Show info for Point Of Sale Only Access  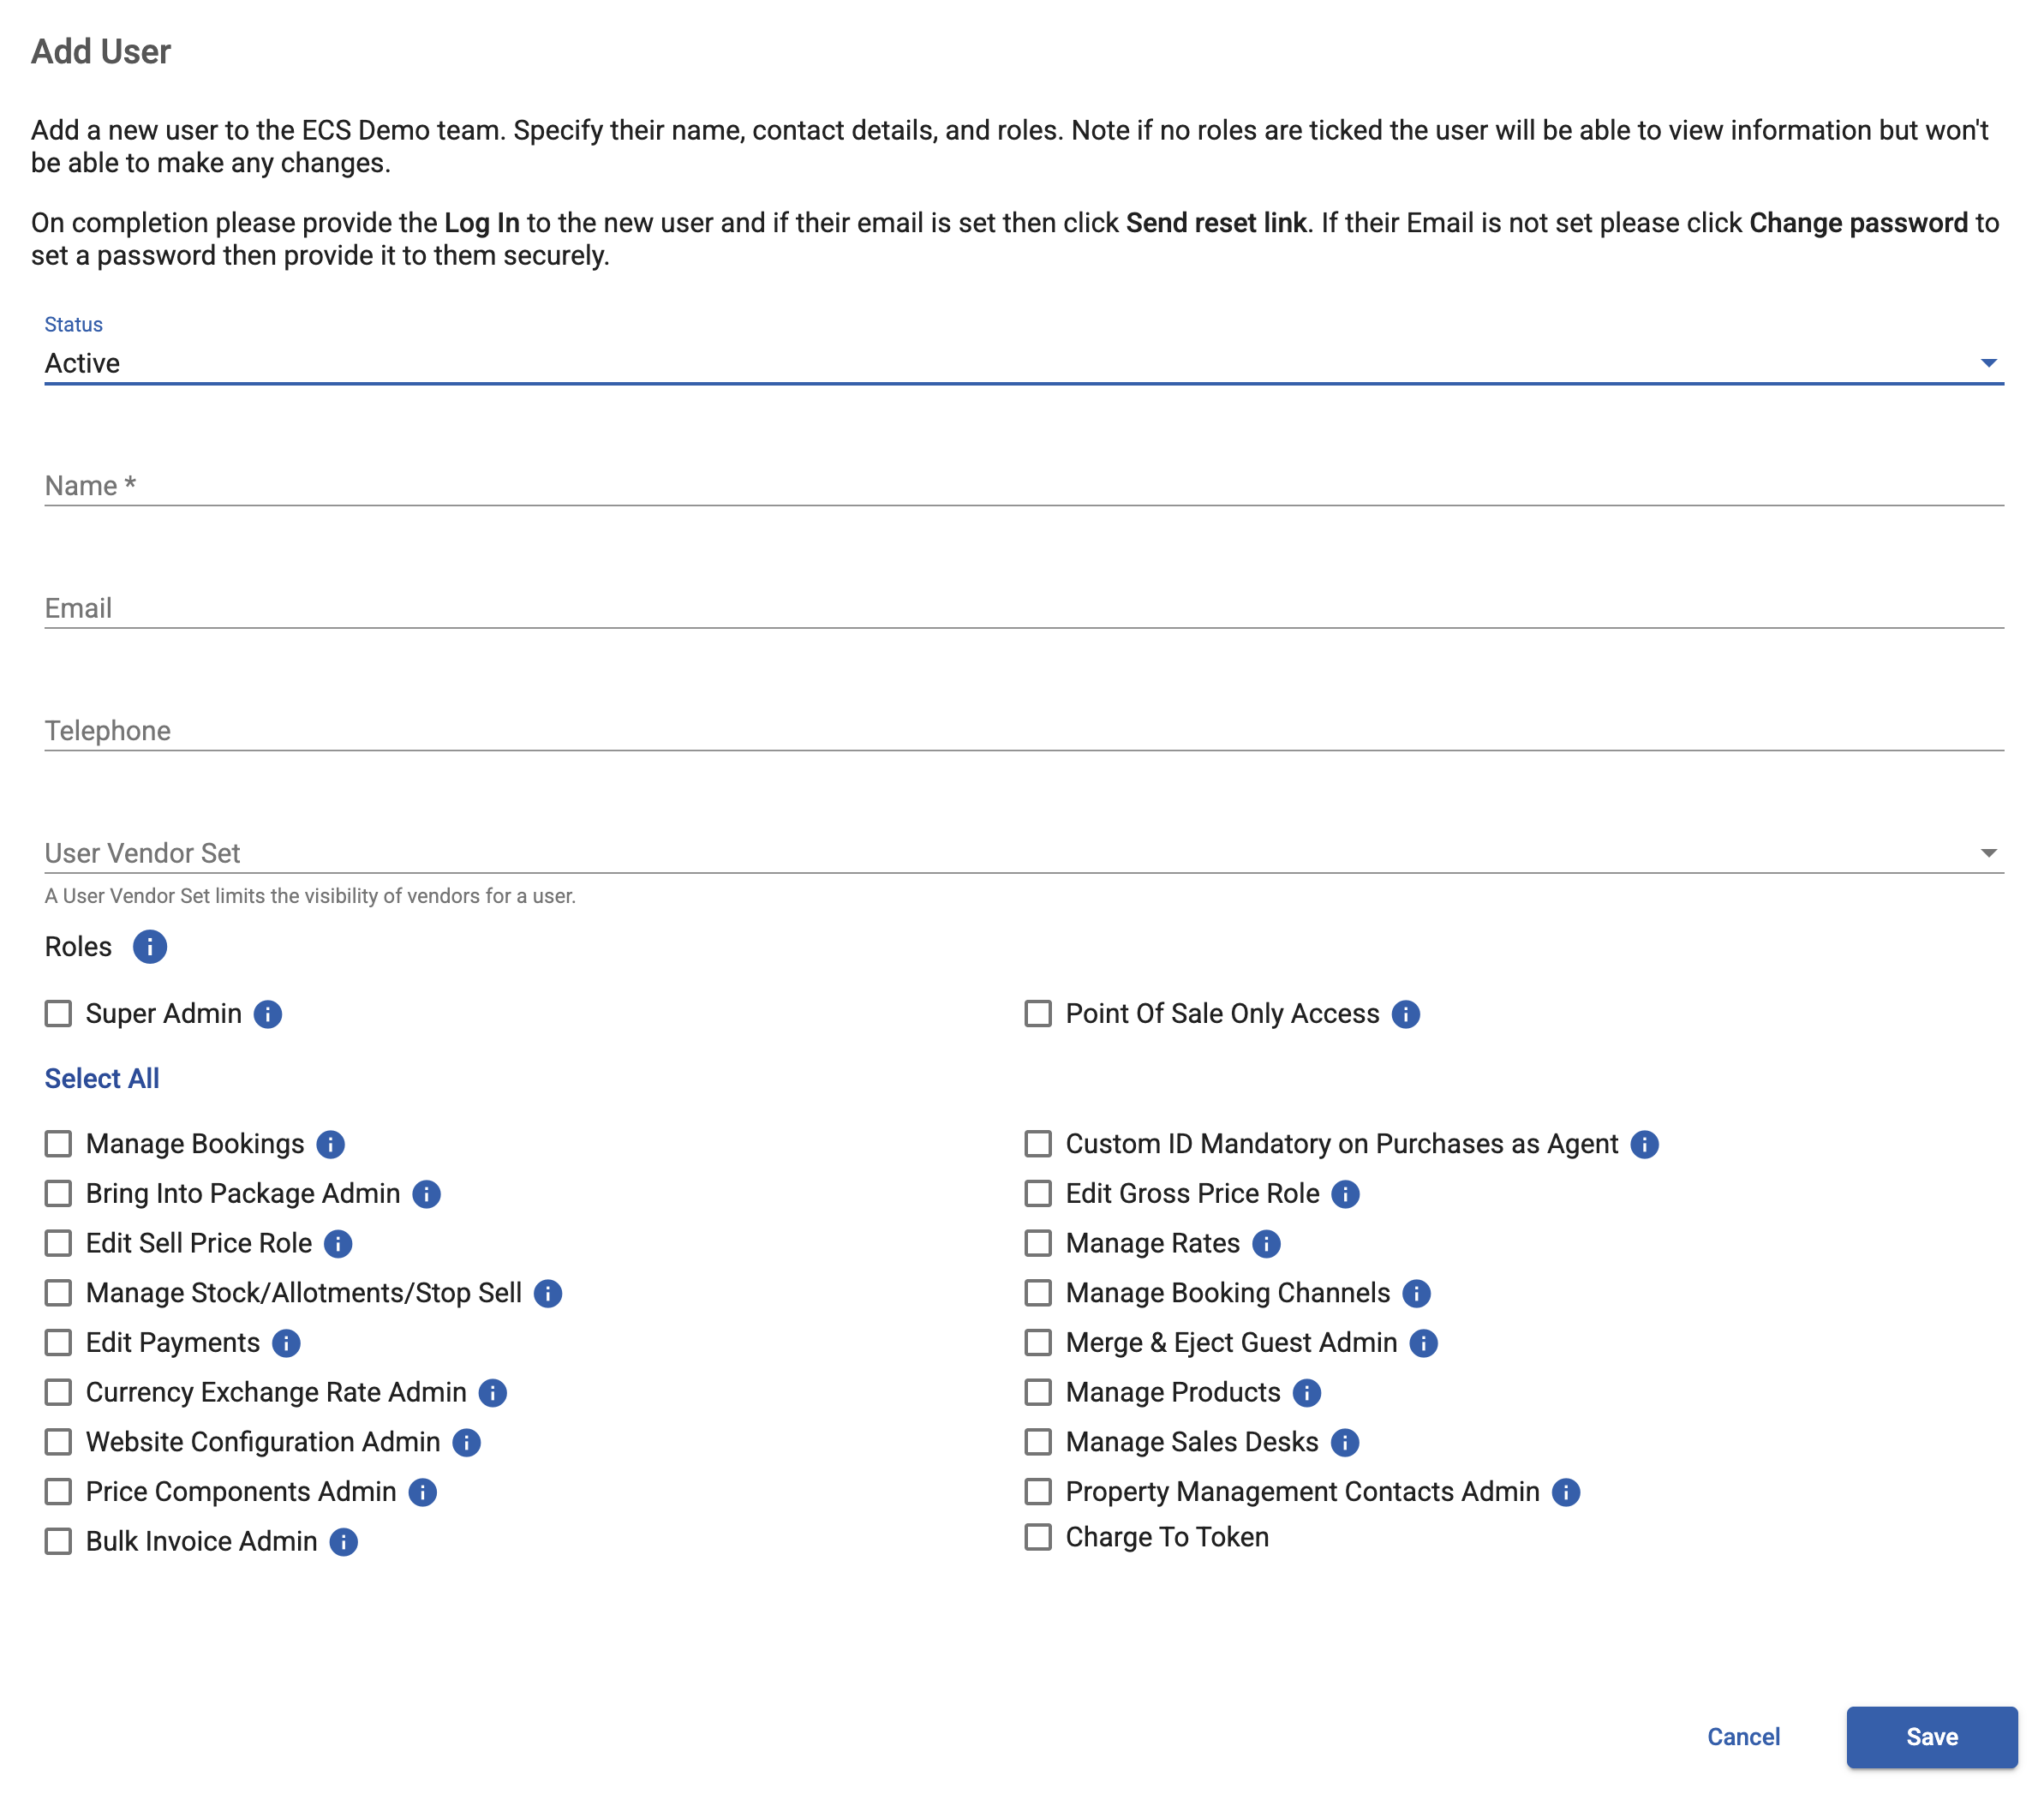pos(1405,1014)
